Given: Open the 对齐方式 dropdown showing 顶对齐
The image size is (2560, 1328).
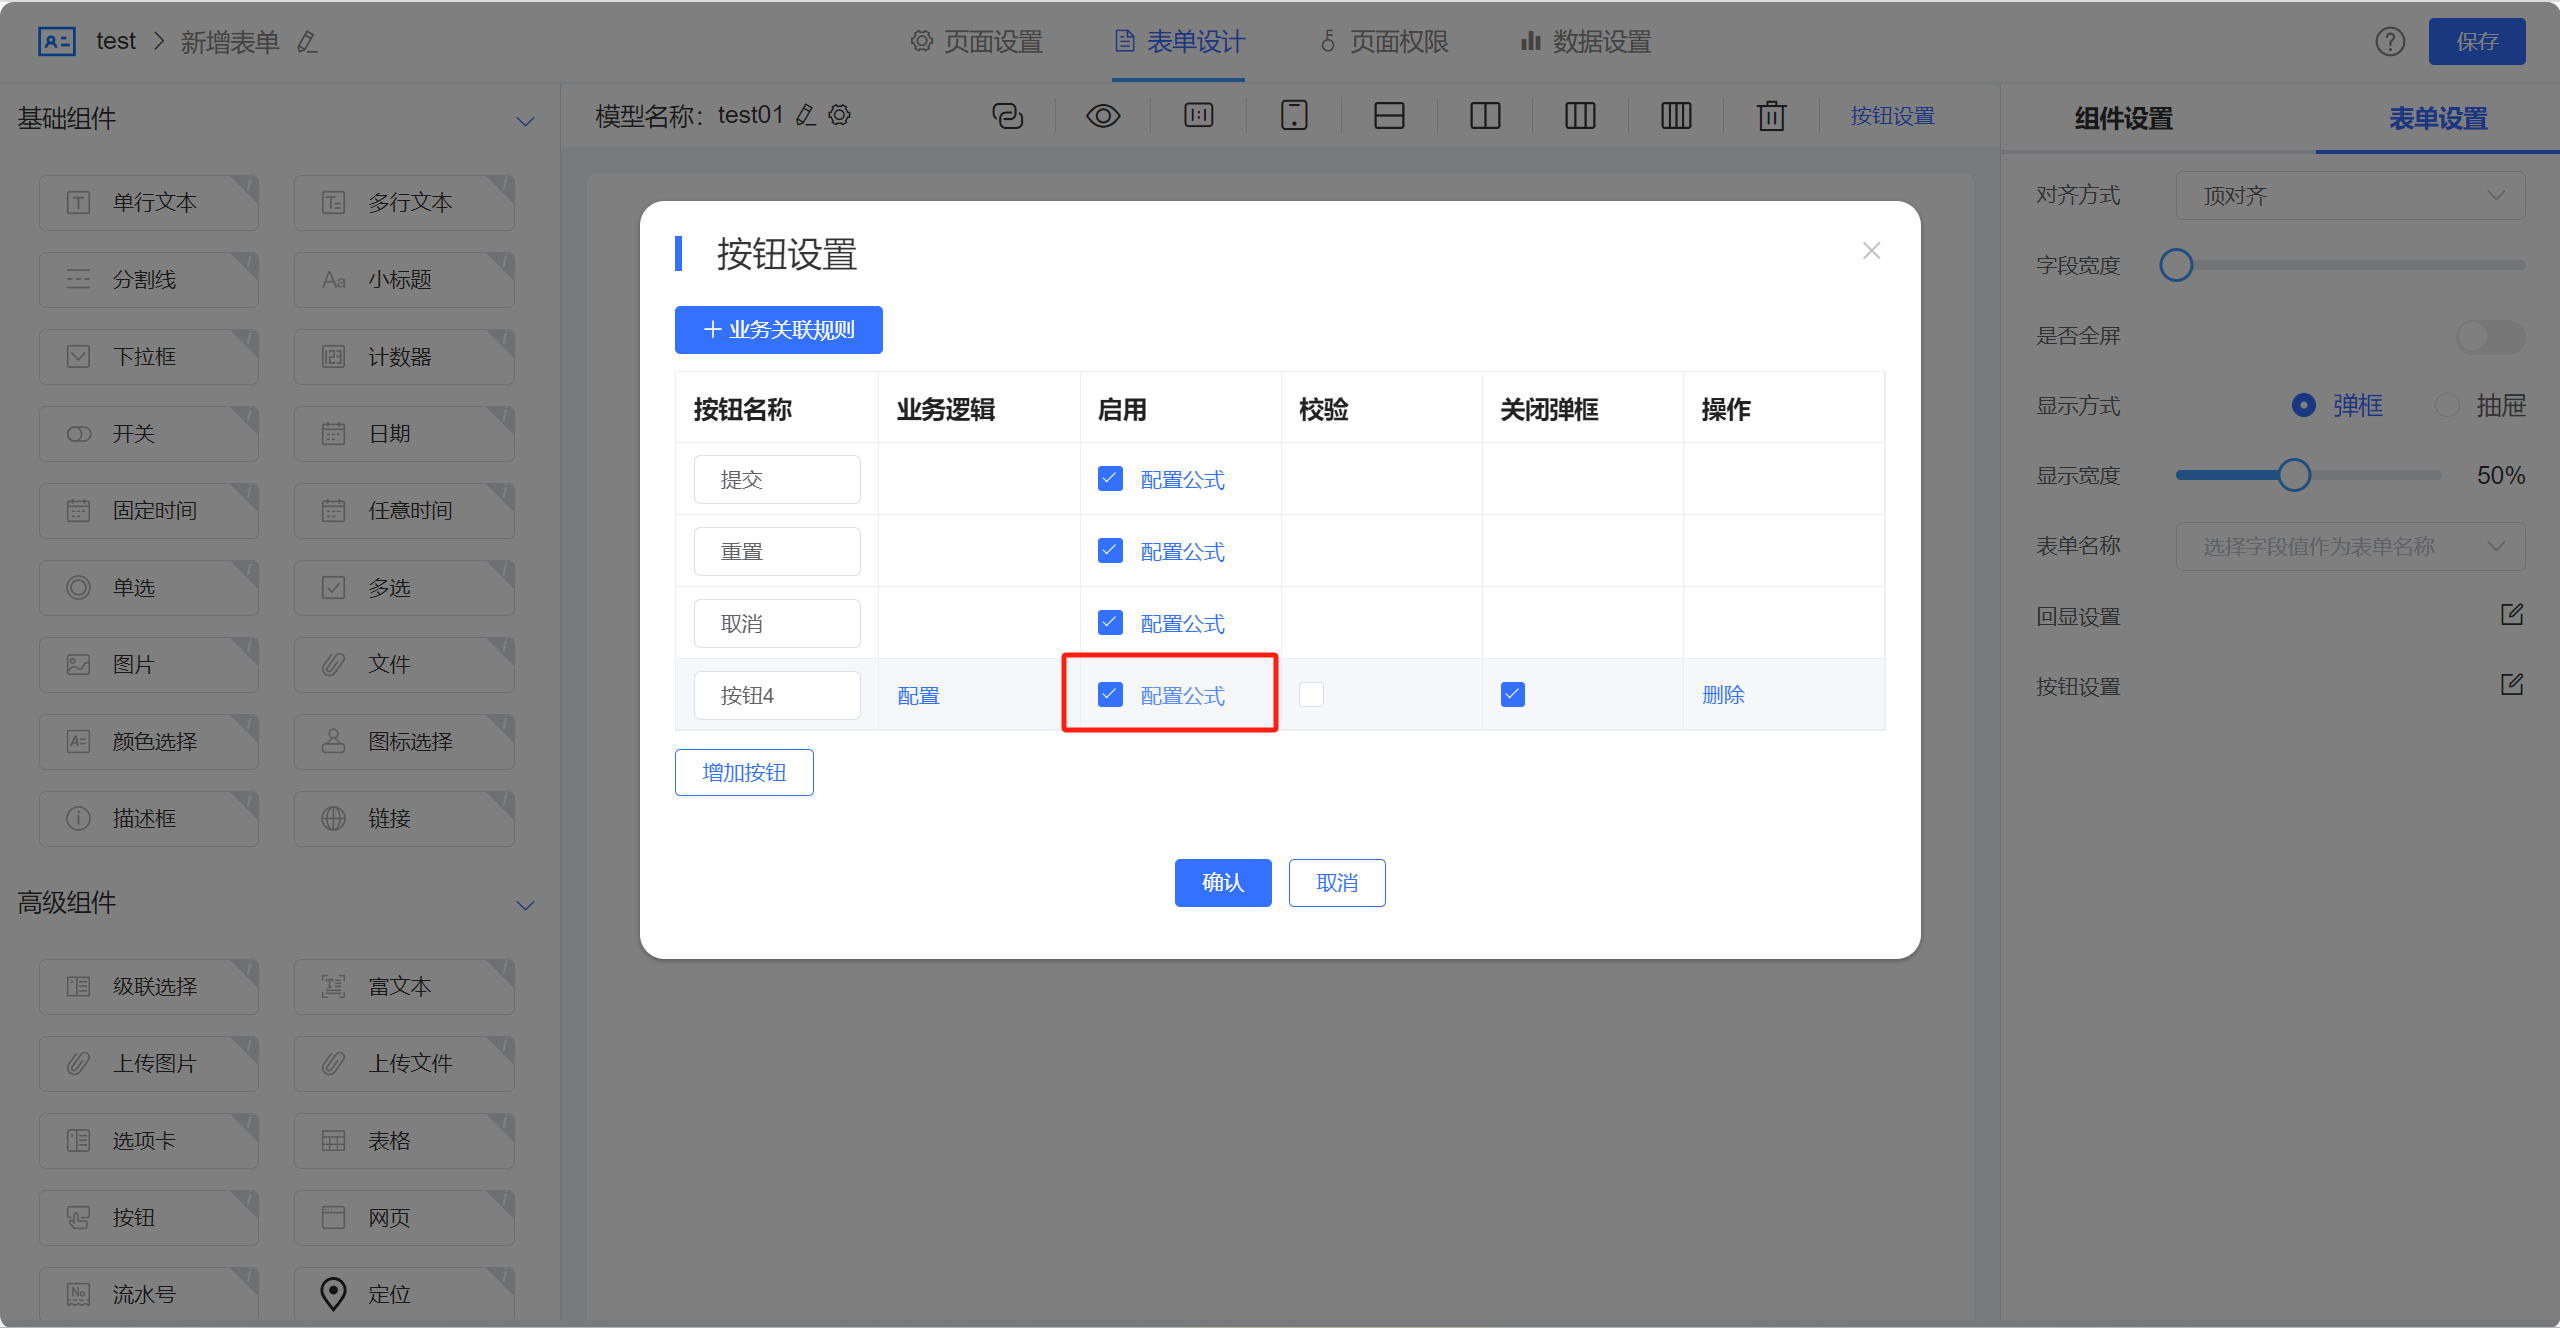Looking at the screenshot, I should (2350, 195).
